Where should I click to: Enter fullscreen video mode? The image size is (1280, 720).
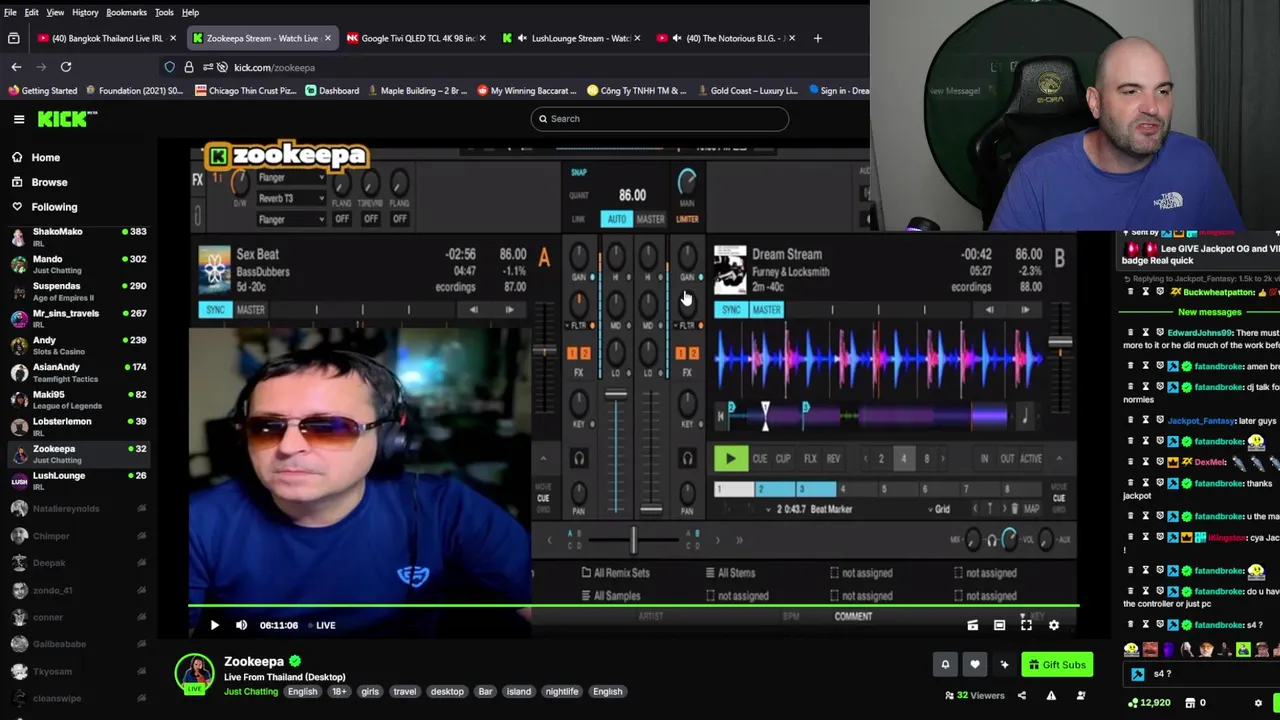tap(1026, 625)
